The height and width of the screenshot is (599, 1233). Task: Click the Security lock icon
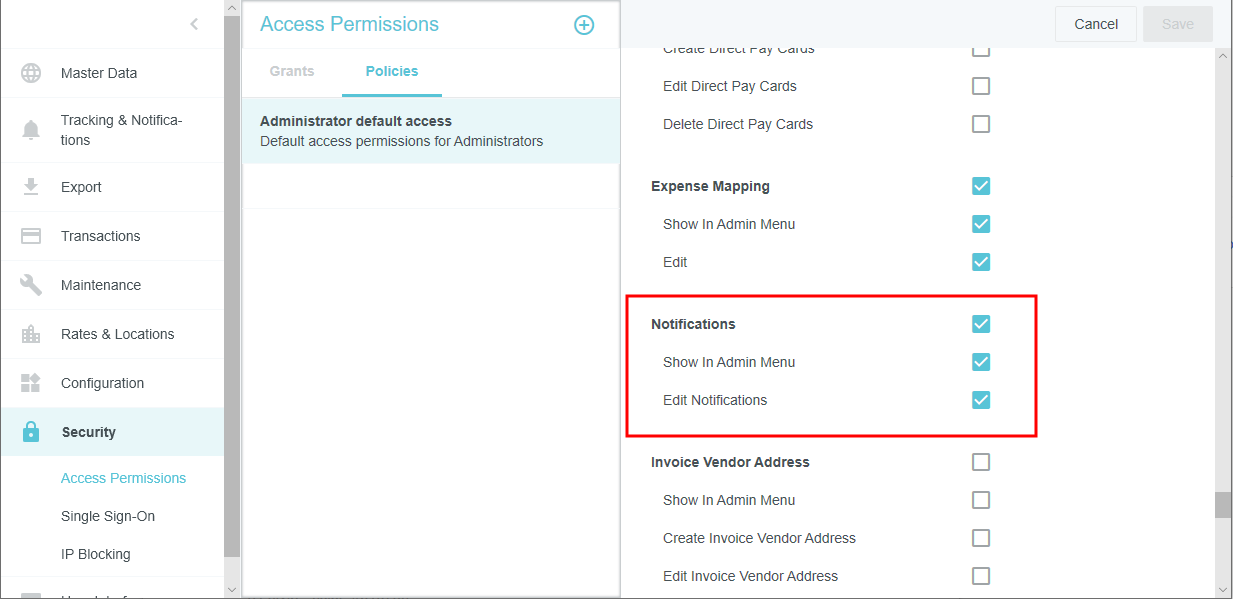(x=31, y=432)
